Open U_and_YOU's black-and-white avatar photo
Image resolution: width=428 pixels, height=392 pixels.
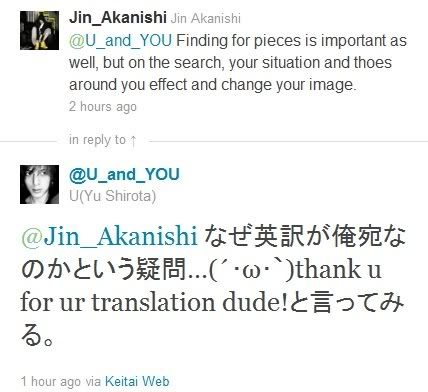click(39, 184)
